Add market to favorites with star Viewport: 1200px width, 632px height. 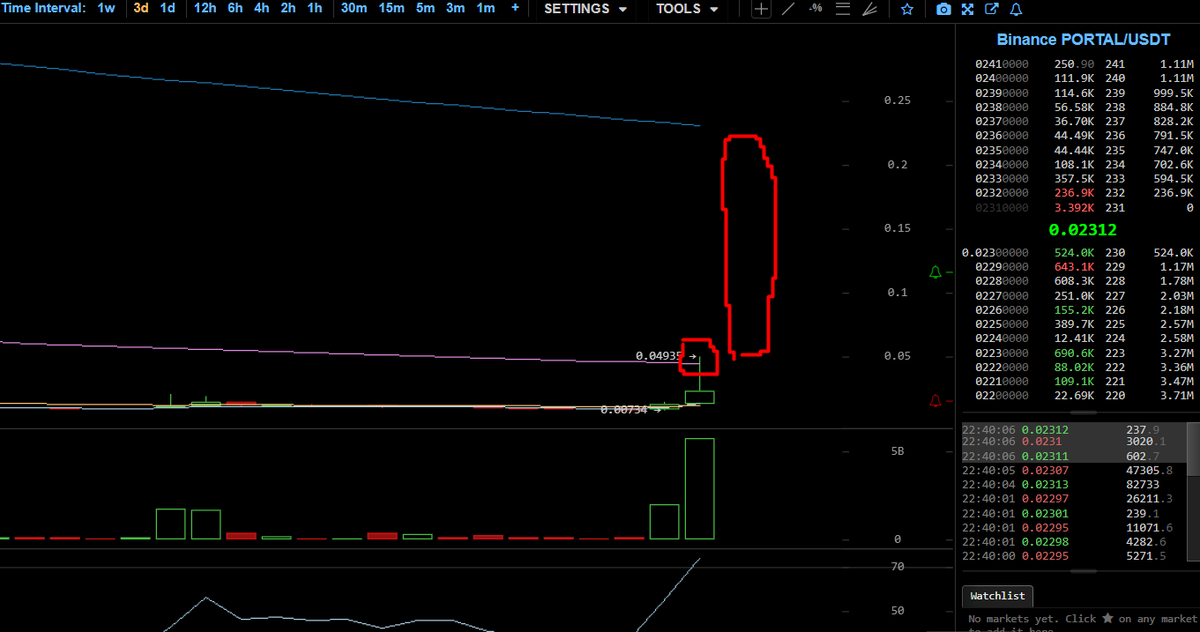click(x=907, y=9)
